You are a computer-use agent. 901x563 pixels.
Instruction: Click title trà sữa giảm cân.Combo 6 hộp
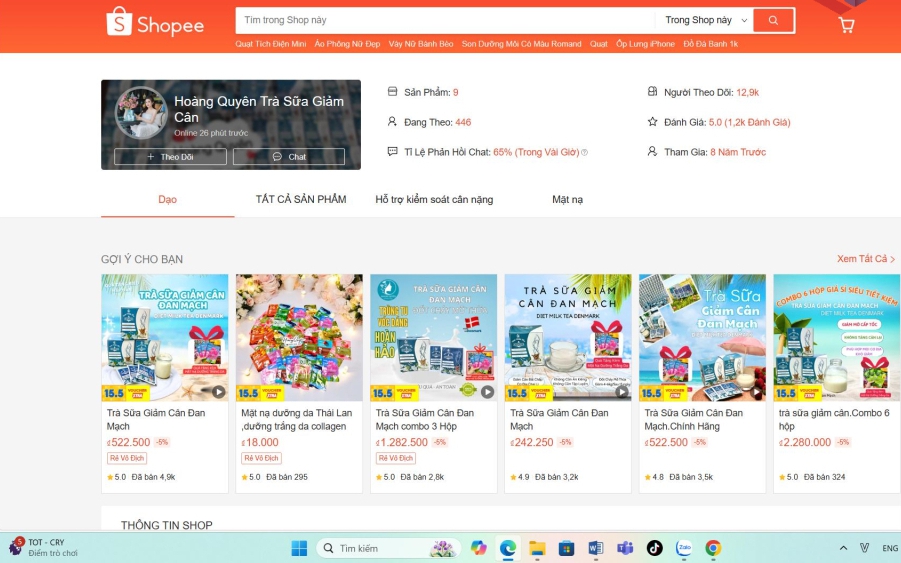pyautogui.click(x=834, y=419)
